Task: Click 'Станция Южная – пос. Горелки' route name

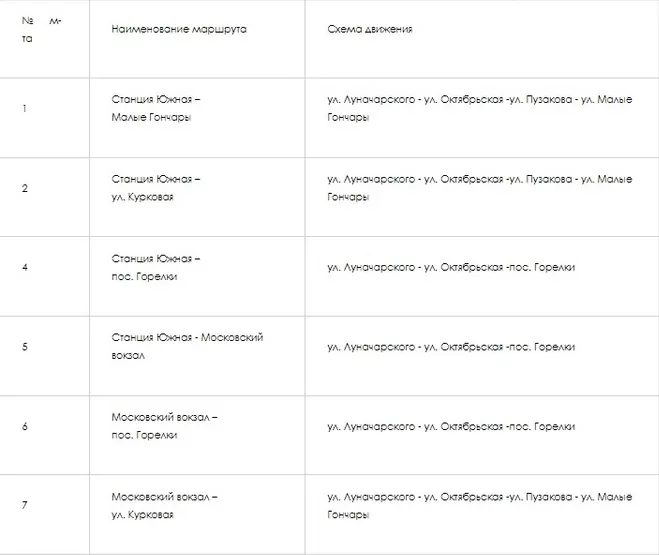Action: coord(156,268)
